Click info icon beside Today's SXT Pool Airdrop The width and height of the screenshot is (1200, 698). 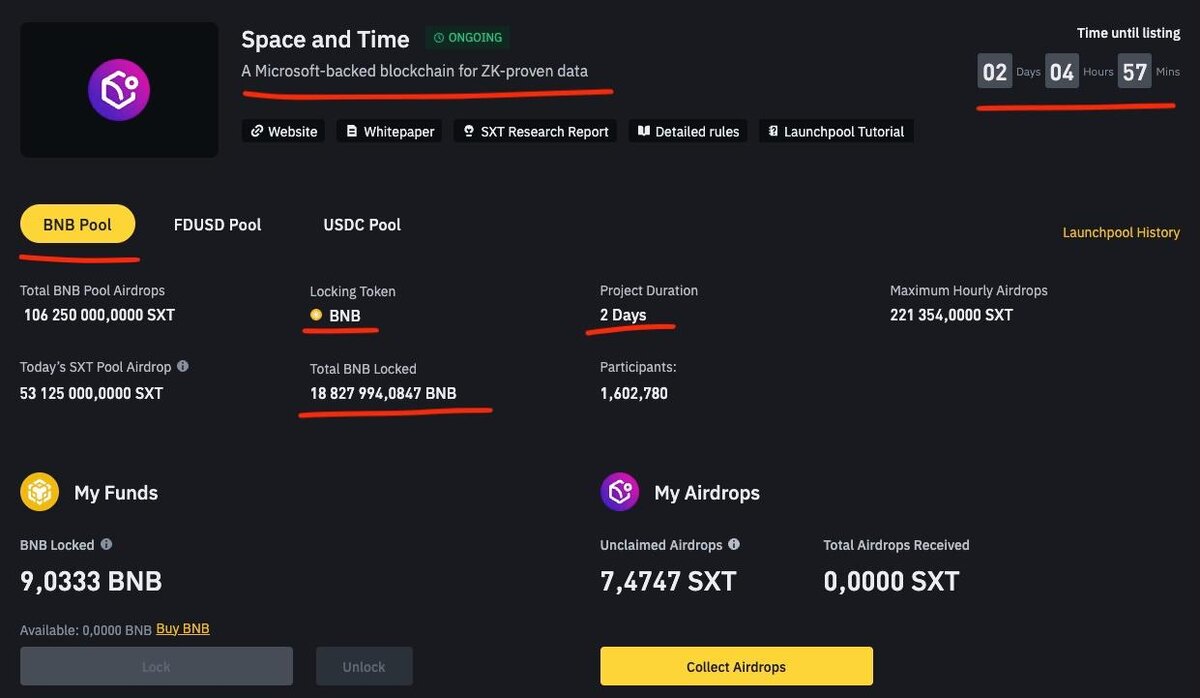coord(183,367)
